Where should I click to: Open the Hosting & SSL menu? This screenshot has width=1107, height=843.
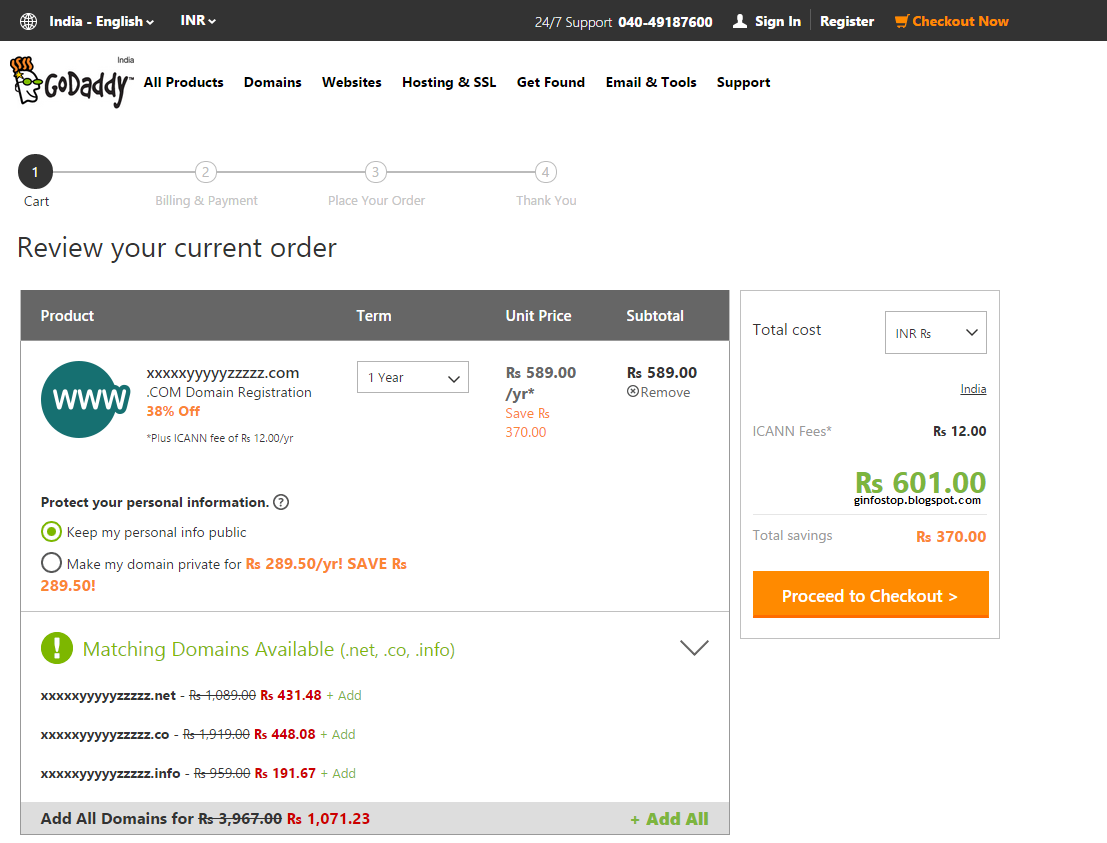click(449, 82)
